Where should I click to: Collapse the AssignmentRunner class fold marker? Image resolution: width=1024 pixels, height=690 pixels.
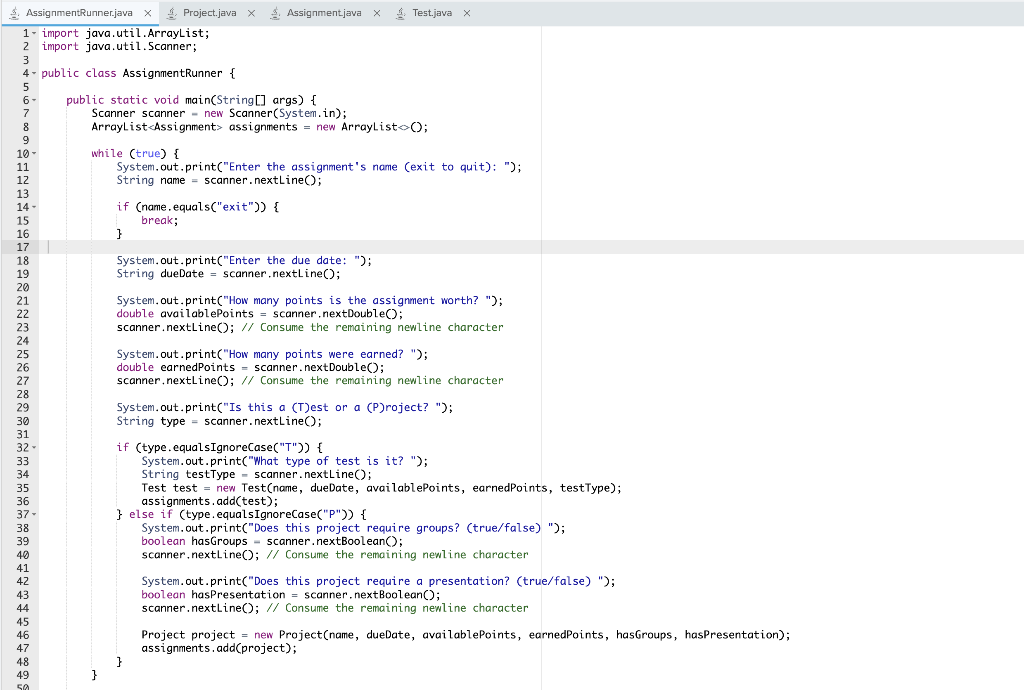click(33, 73)
